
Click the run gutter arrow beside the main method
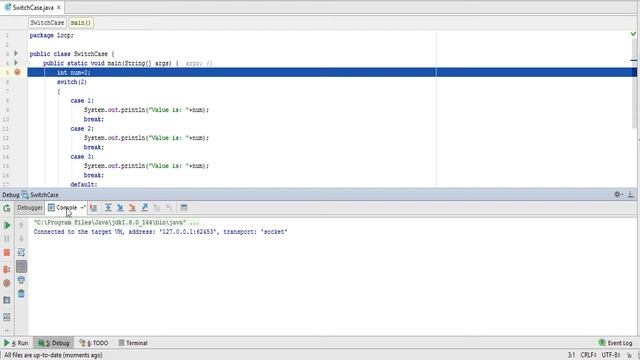click(16, 63)
